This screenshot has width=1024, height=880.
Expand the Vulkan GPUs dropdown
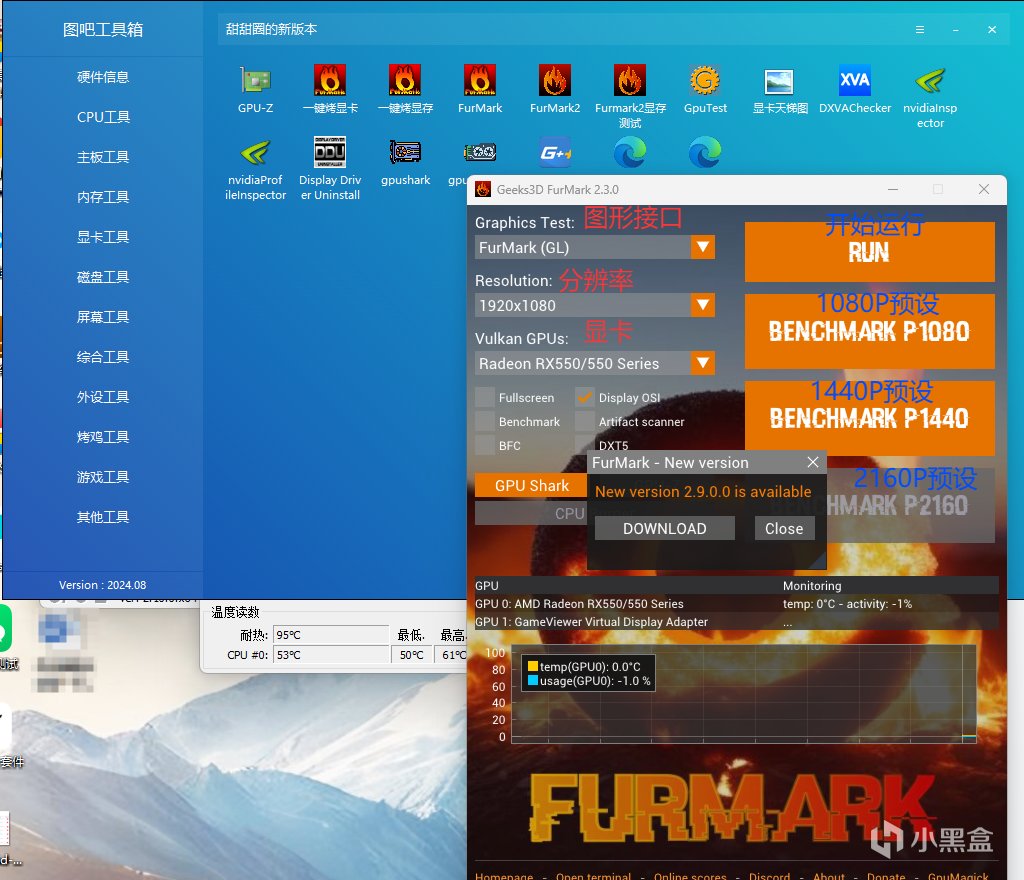703,363
